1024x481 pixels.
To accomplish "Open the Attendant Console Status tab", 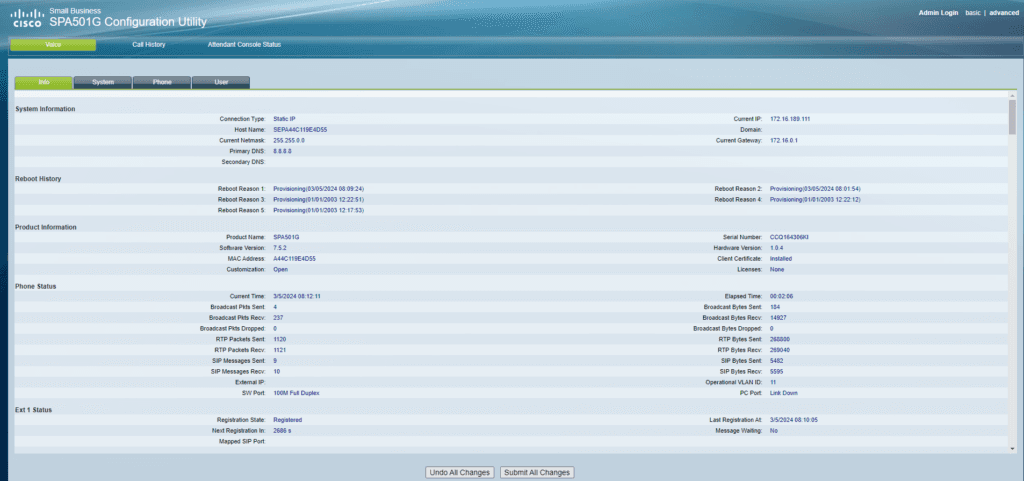I will [244, 44].
